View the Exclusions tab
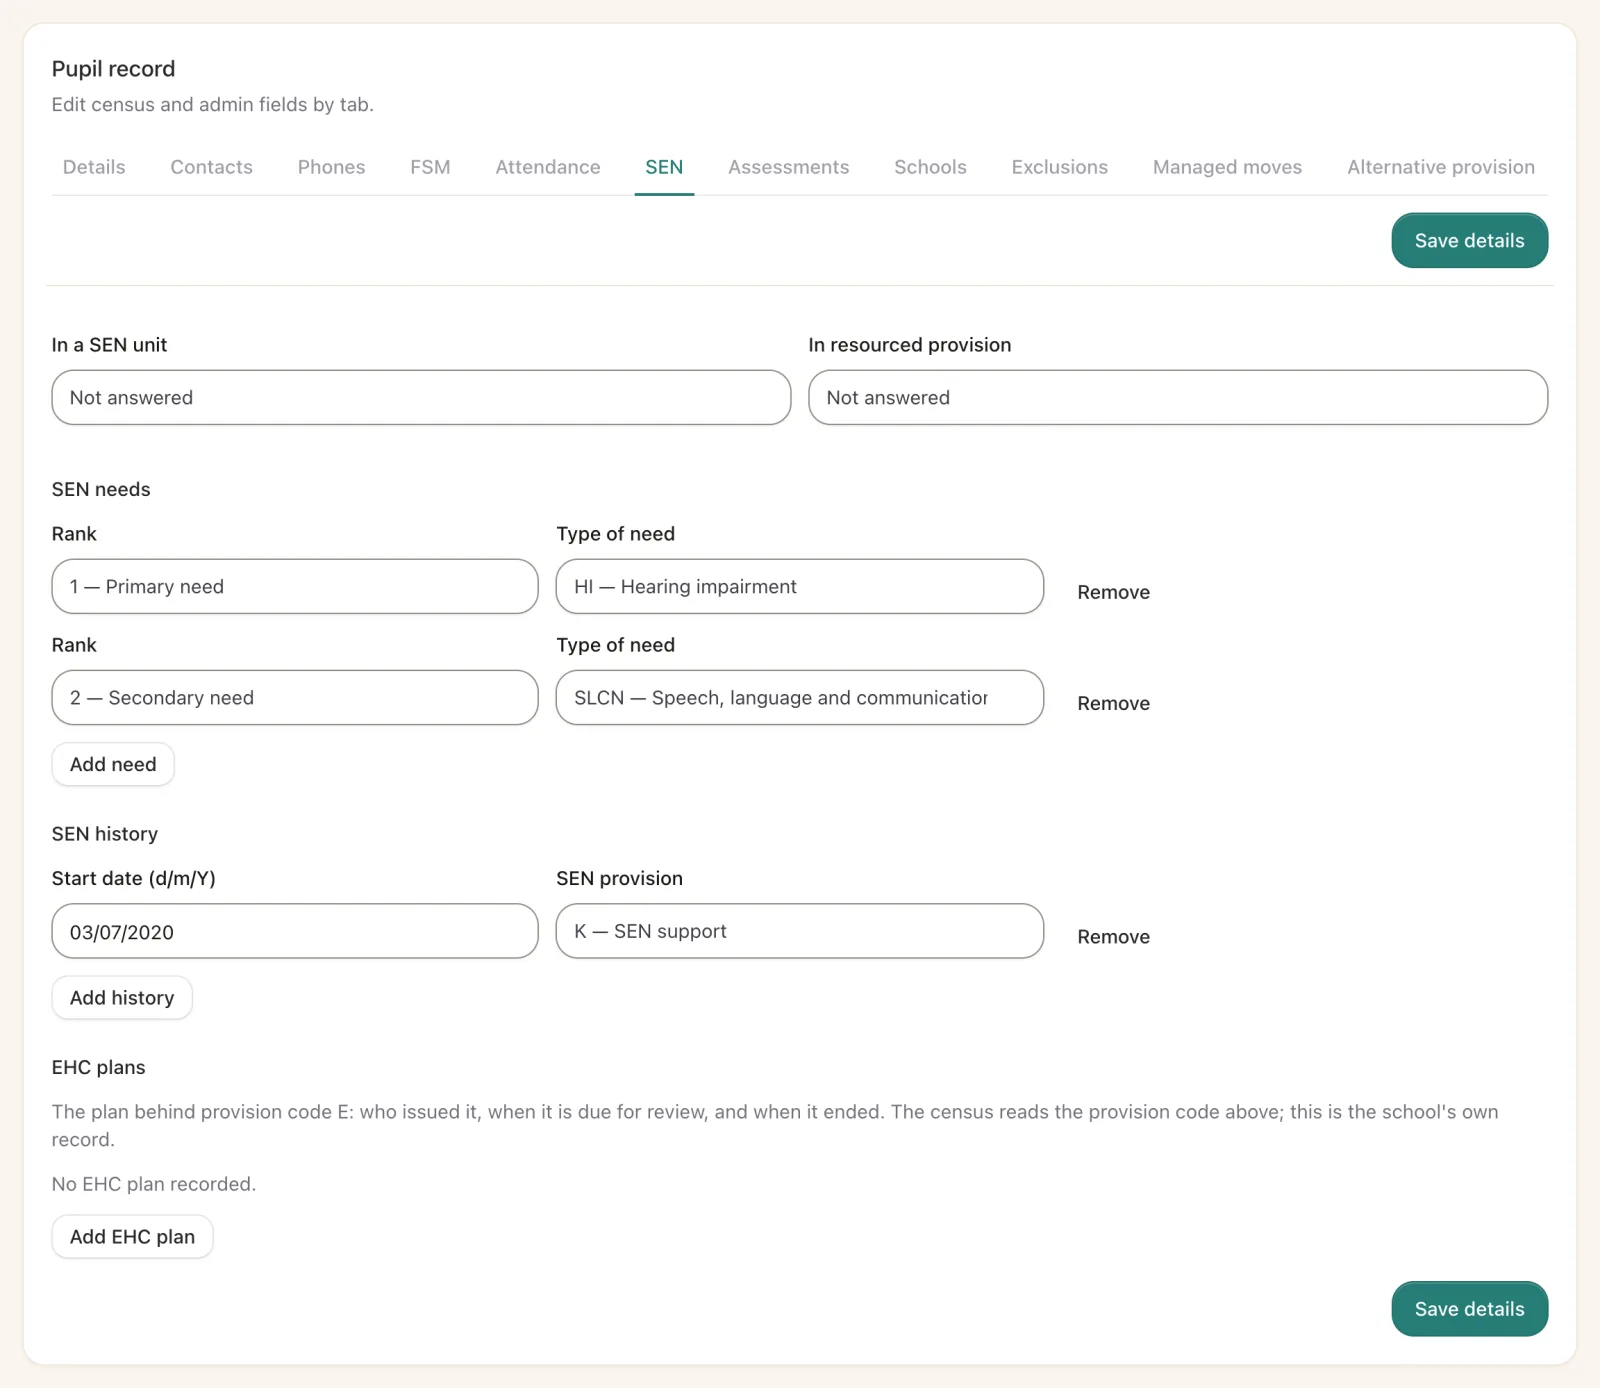The image size is (1600, 1388). [1059, 167]
